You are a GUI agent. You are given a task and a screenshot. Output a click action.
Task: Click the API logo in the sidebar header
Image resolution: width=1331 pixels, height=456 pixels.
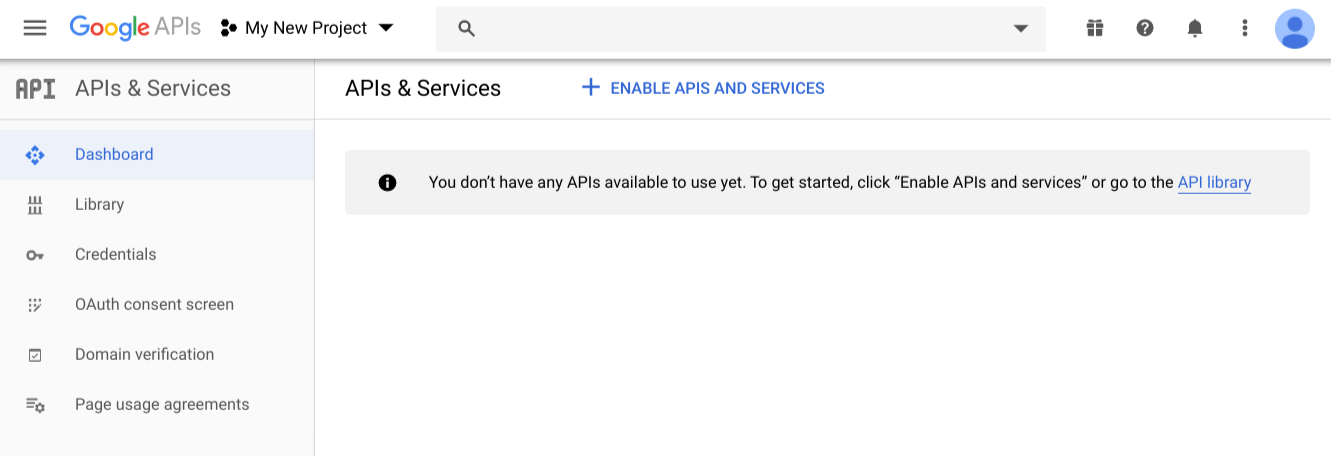(x=36, y=89)
